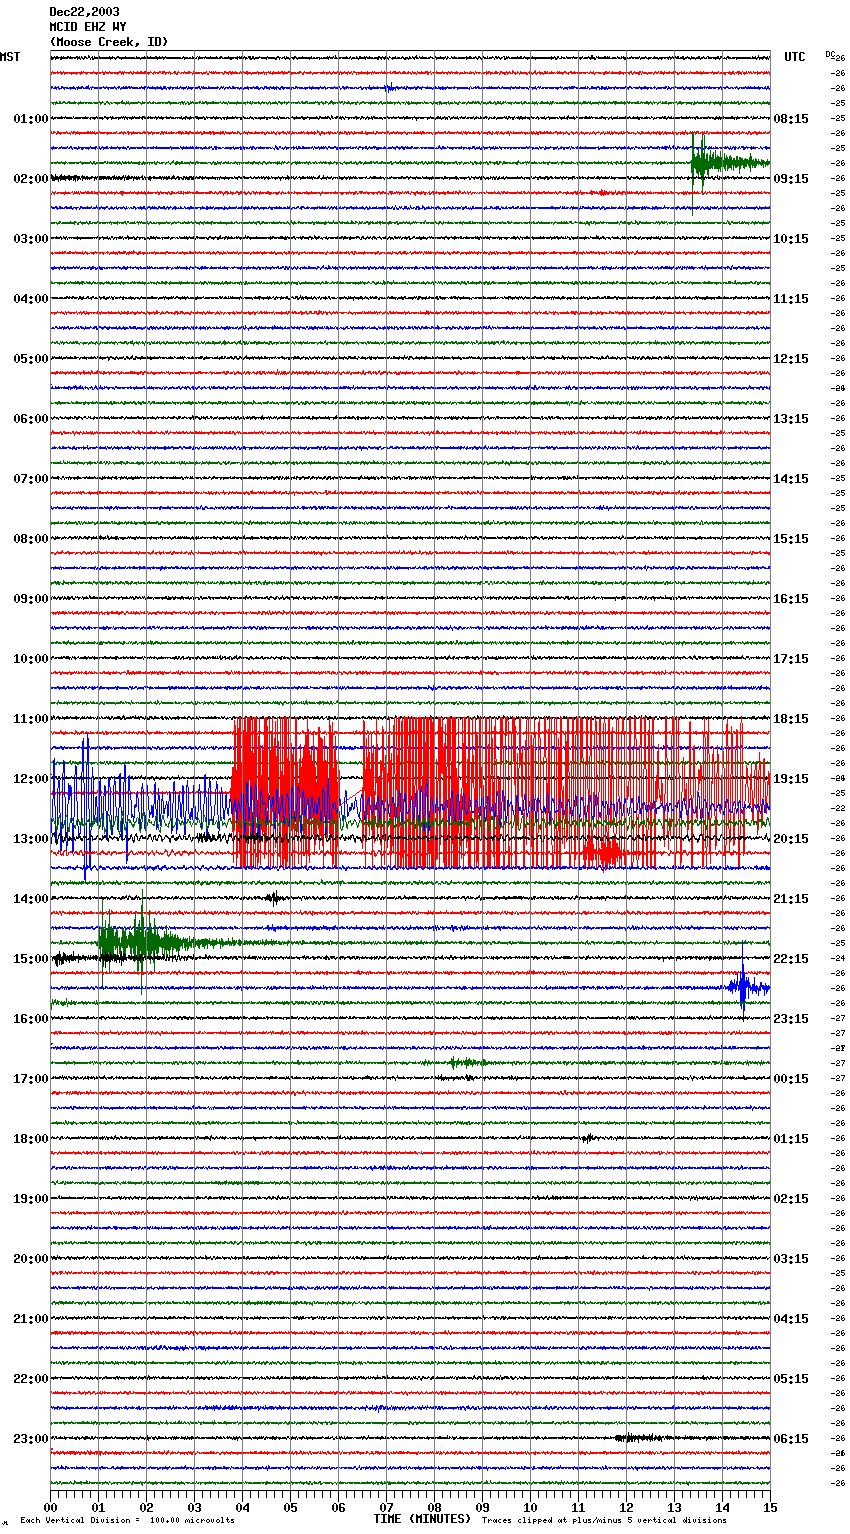Select the 07:00 MST row label

[31, 479]
